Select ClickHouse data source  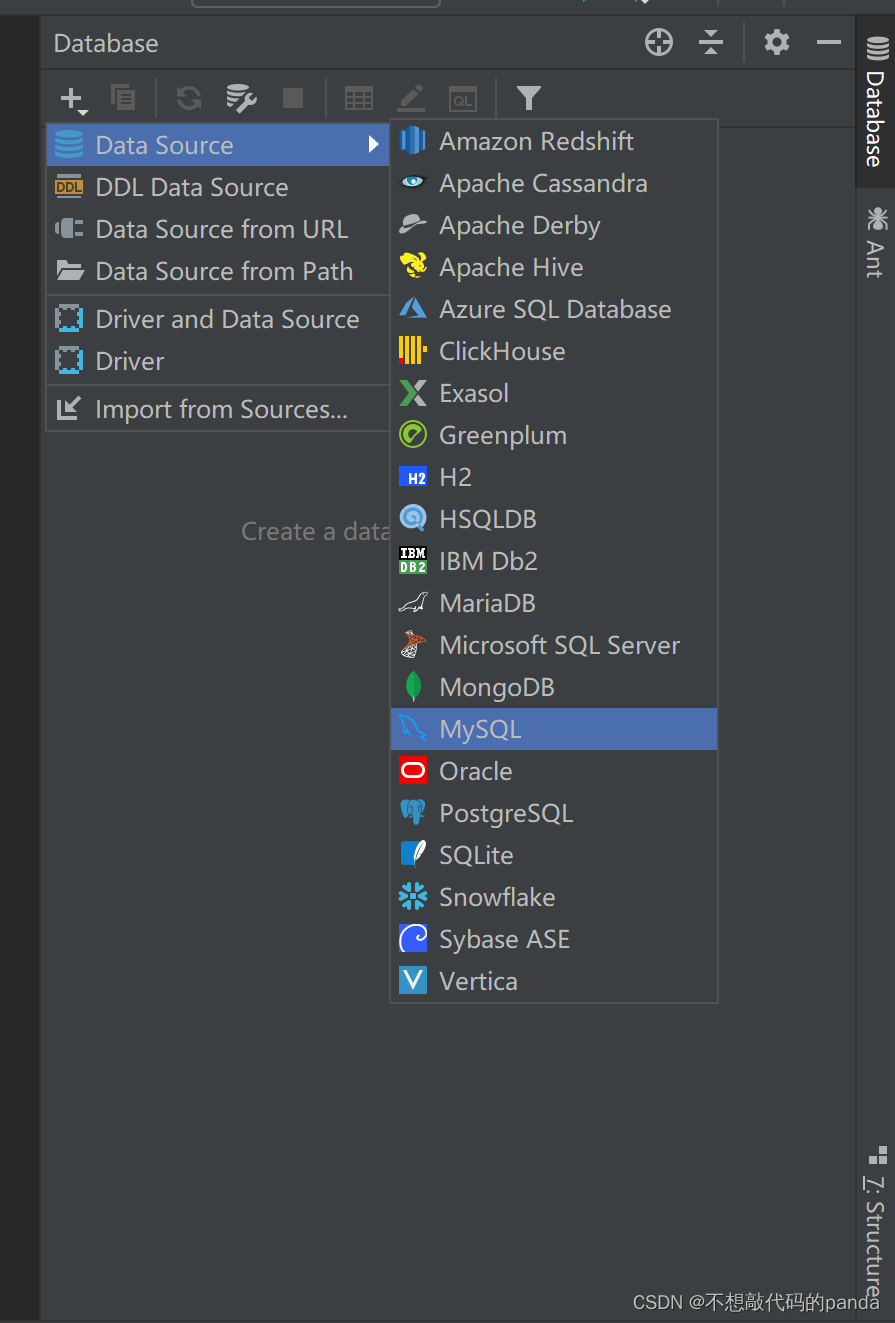554,351
